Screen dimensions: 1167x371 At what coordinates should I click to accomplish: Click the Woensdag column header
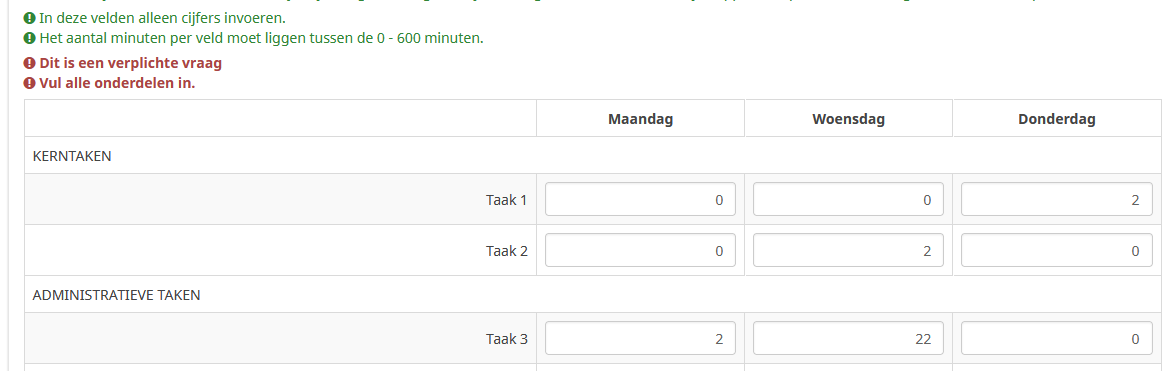click(848, 119)
